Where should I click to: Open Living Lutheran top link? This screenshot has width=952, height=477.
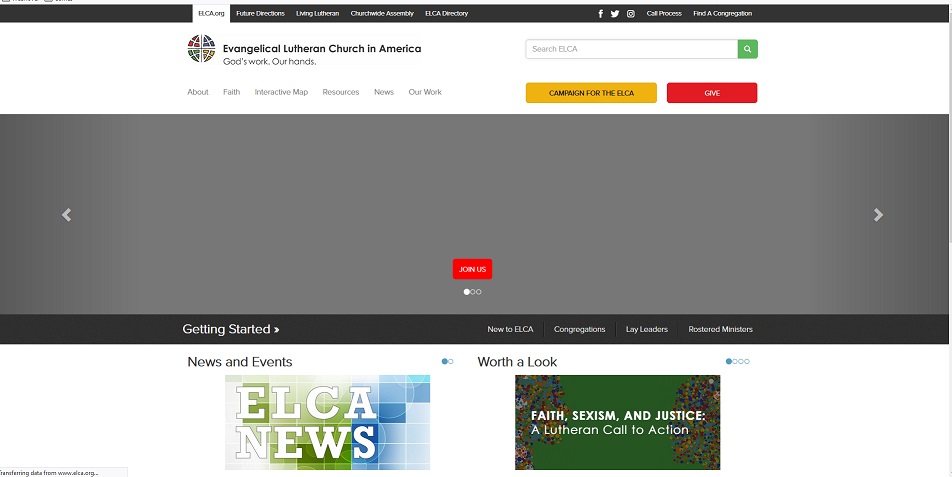(318, 13)
